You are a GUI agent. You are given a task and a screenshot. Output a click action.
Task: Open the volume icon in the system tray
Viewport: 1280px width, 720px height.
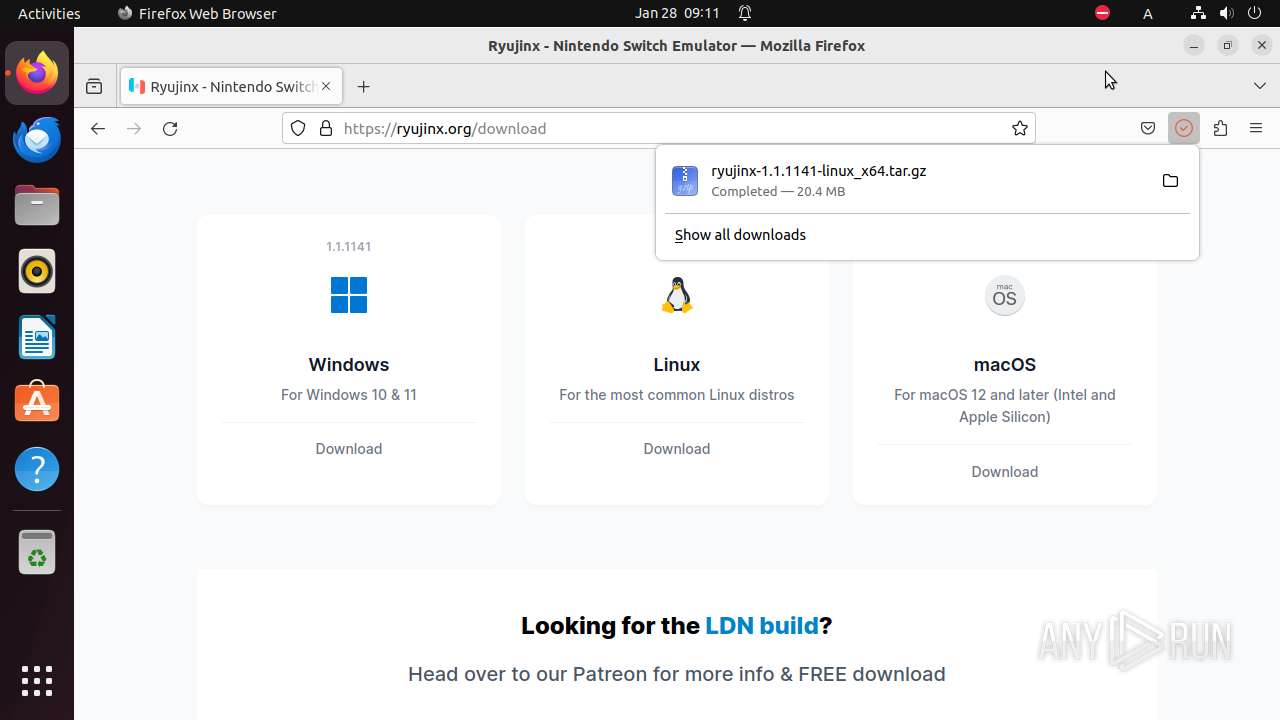1226,13
